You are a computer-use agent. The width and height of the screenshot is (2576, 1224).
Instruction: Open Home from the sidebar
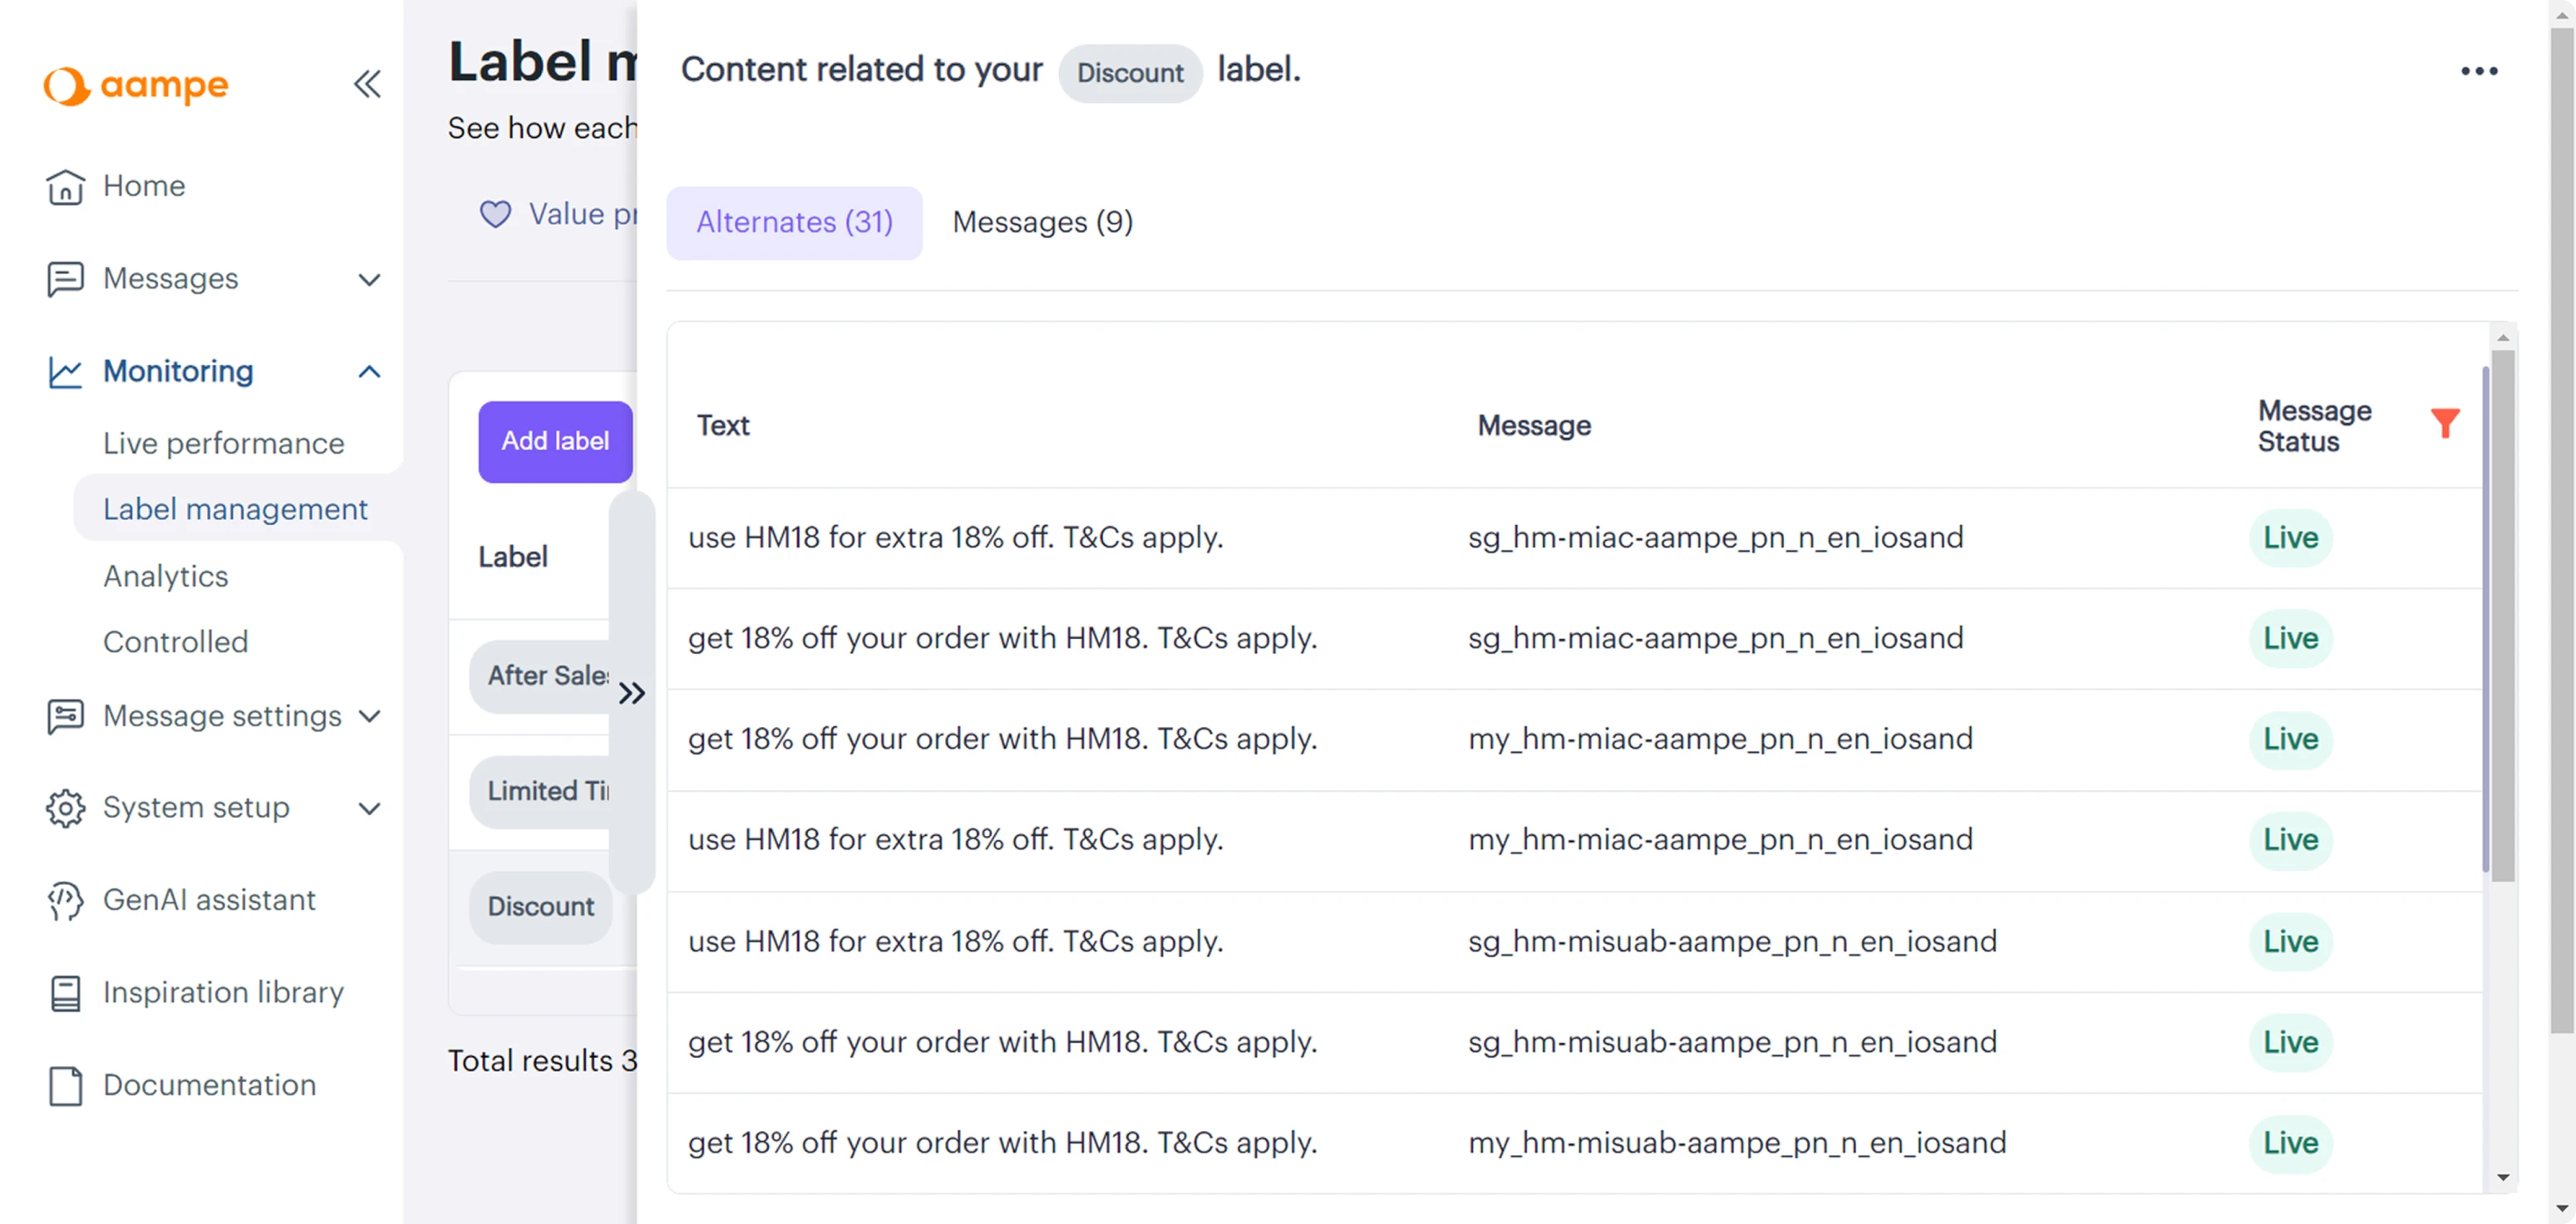coord(144,186)
